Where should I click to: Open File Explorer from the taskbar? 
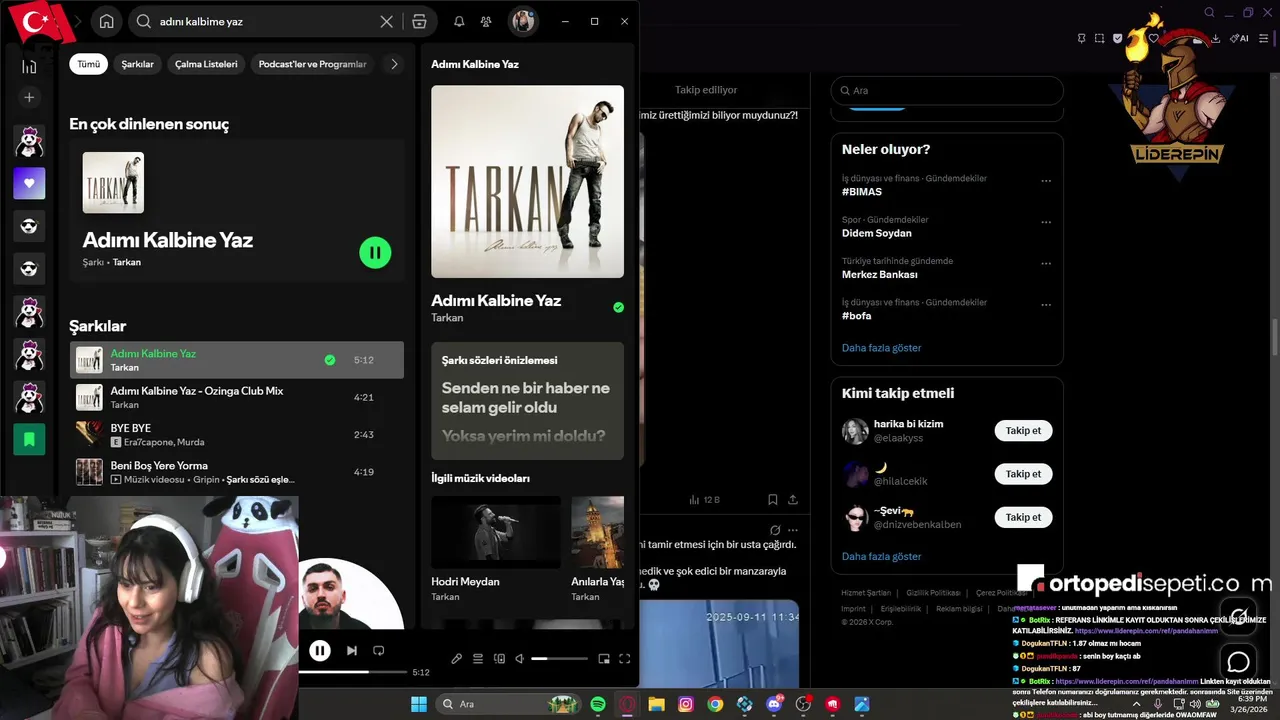click(x=656, y=704)
